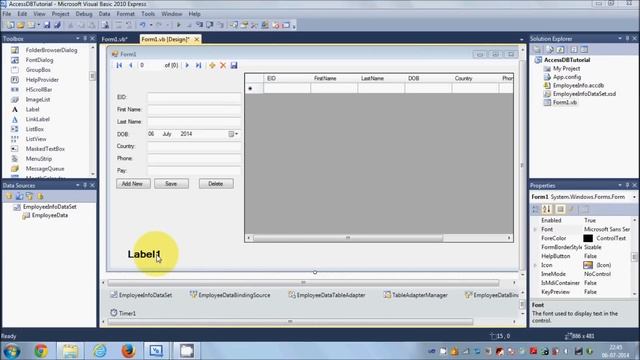Click the Add New button on form
The width and height of the screenshot is (640, 360).
tap(133, 184)
